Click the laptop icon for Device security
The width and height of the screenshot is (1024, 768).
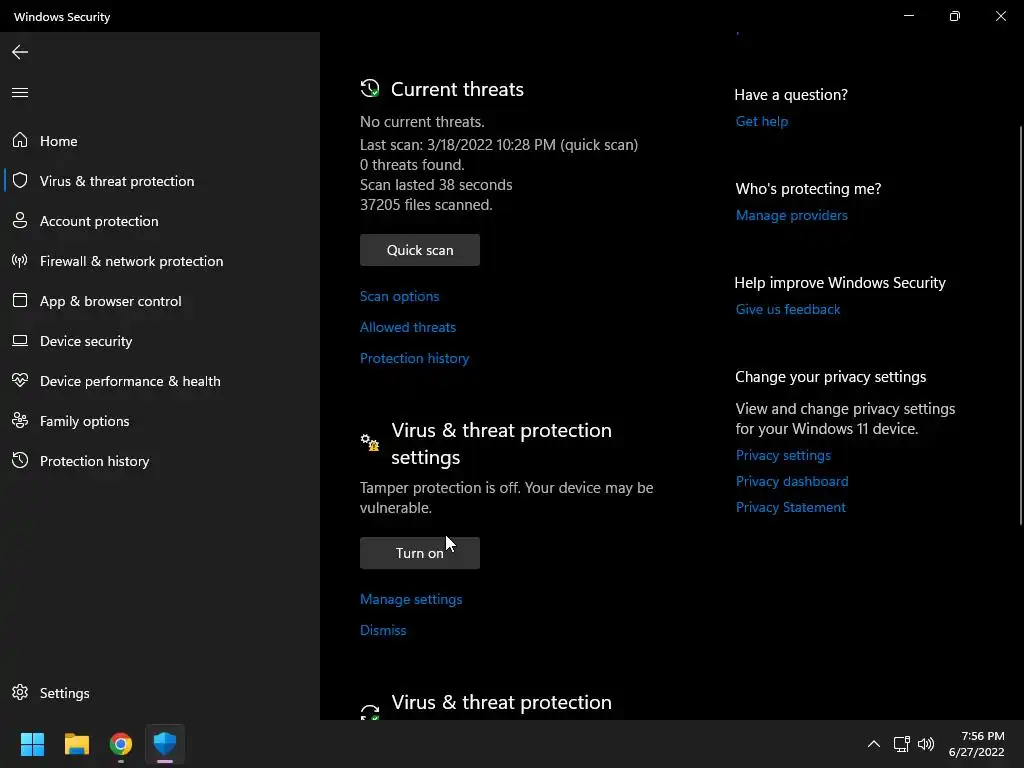(20, 340)
